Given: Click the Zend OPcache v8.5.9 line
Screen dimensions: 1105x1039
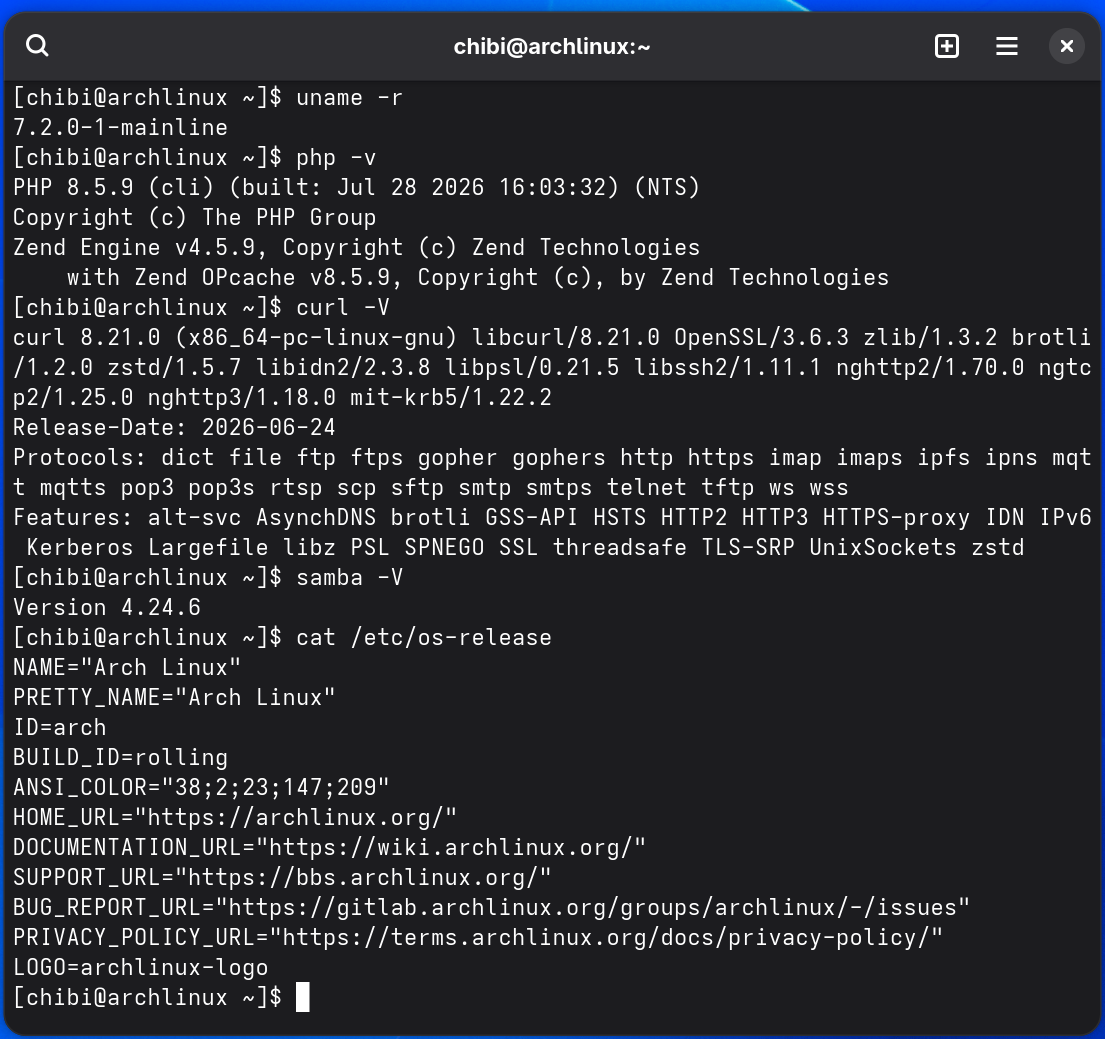Looking at the screenshot, I should pyautogui.click(x=478, y=277).
